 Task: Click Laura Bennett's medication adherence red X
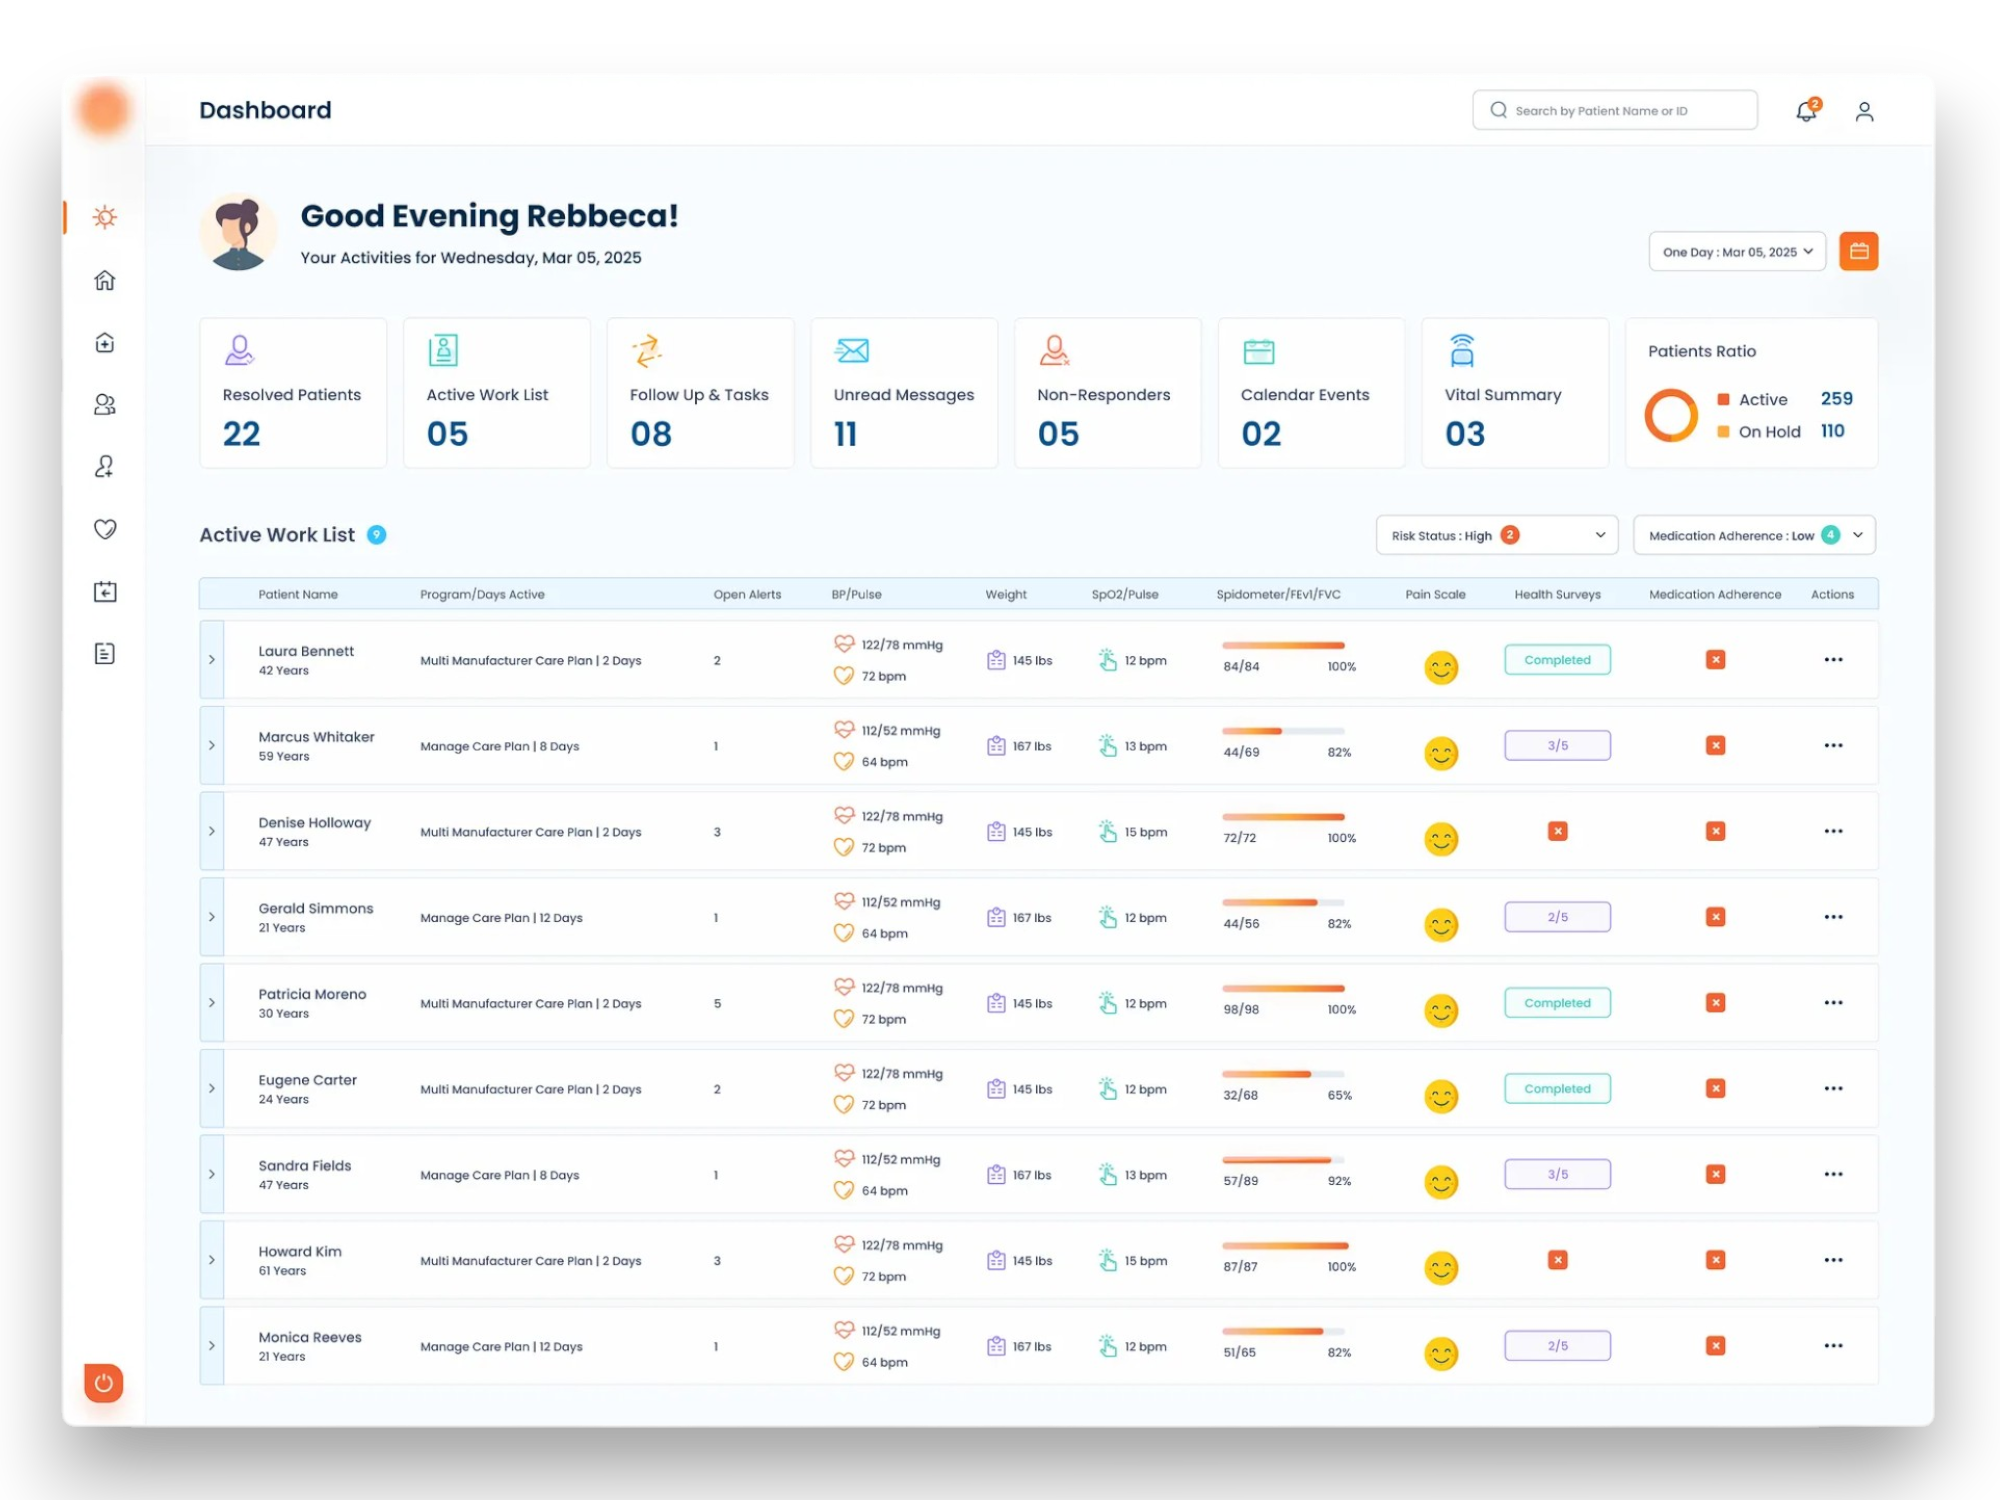pyautogui.click(x=1715, y=660)
